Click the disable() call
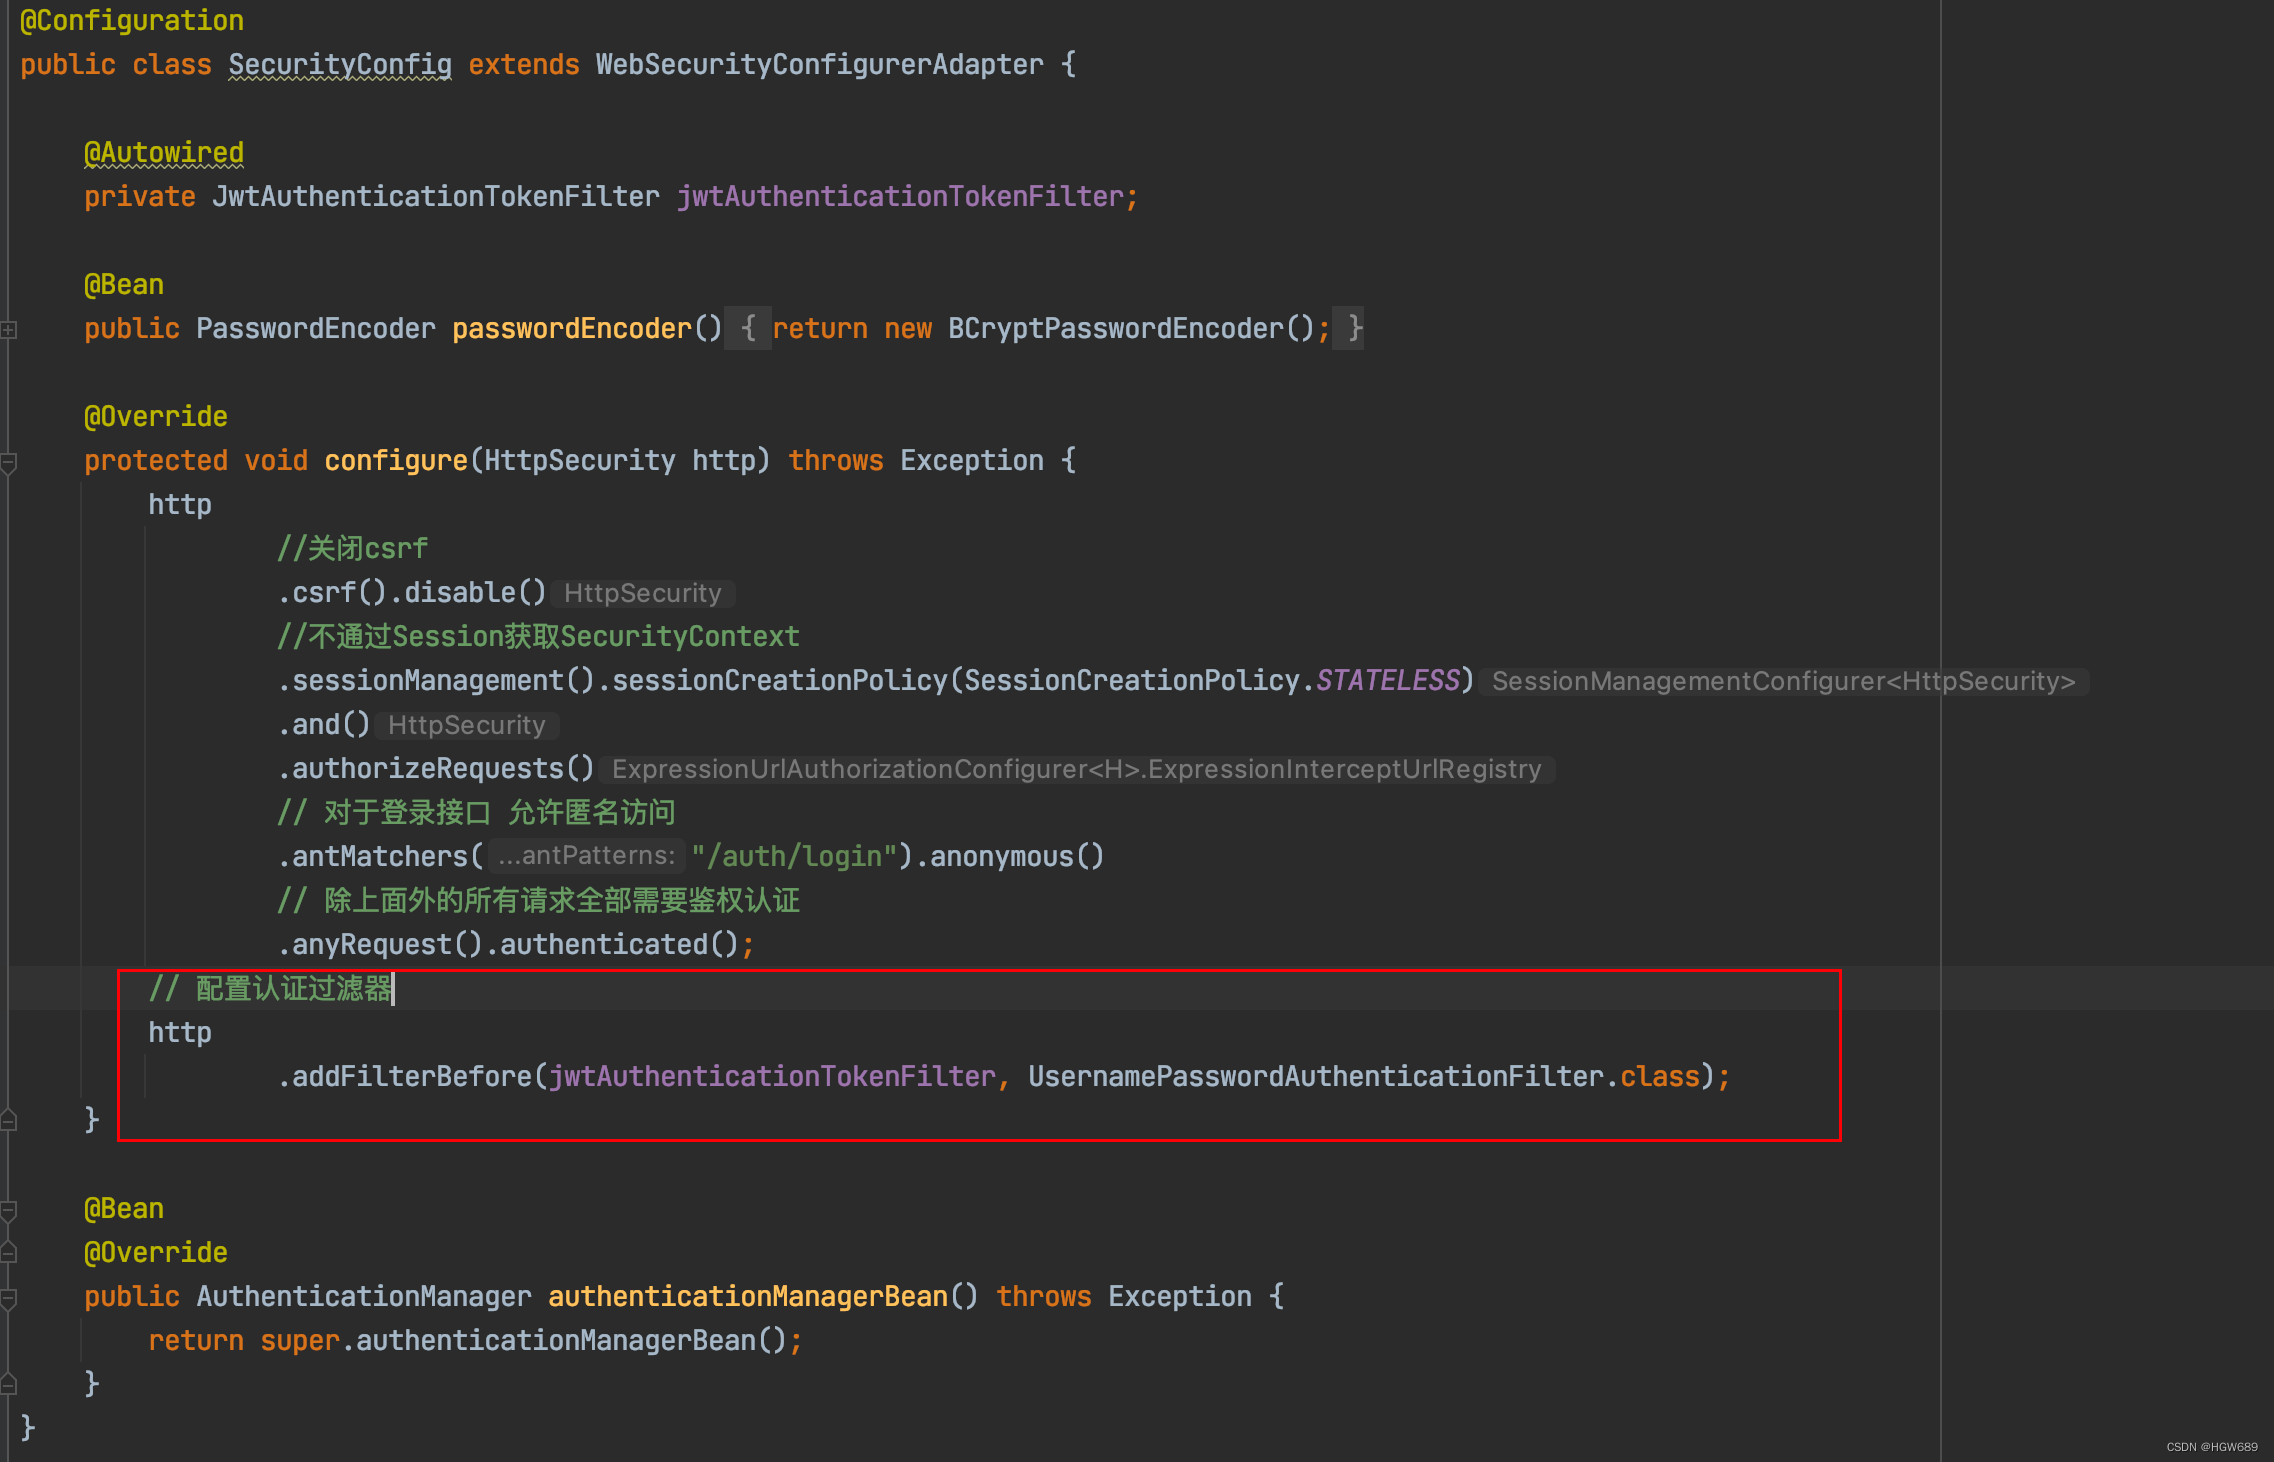2274x1462 pixels. click(475, 592)
